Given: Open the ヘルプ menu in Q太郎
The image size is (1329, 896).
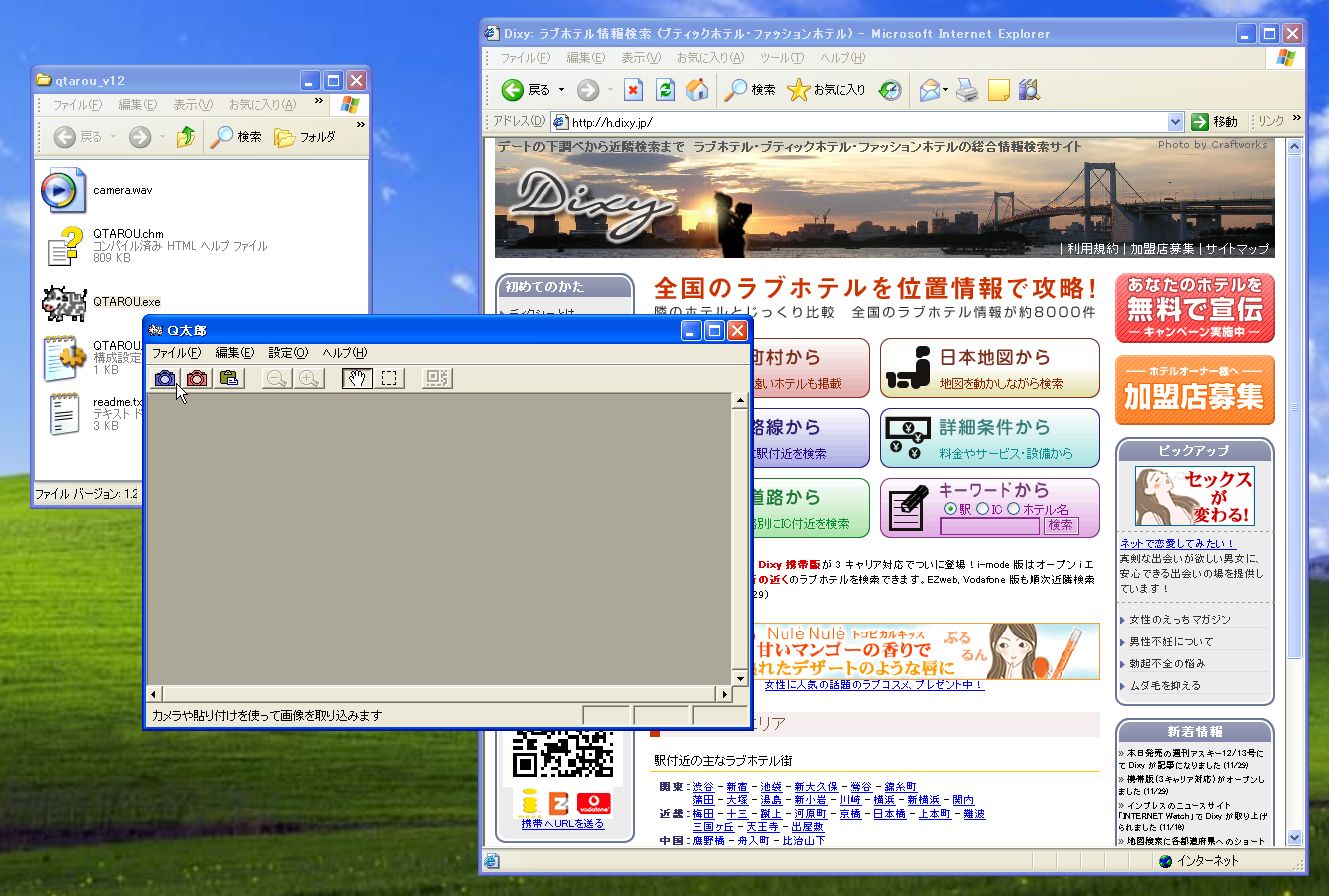Looking at the screenshot, I should (x=344, y=353).
